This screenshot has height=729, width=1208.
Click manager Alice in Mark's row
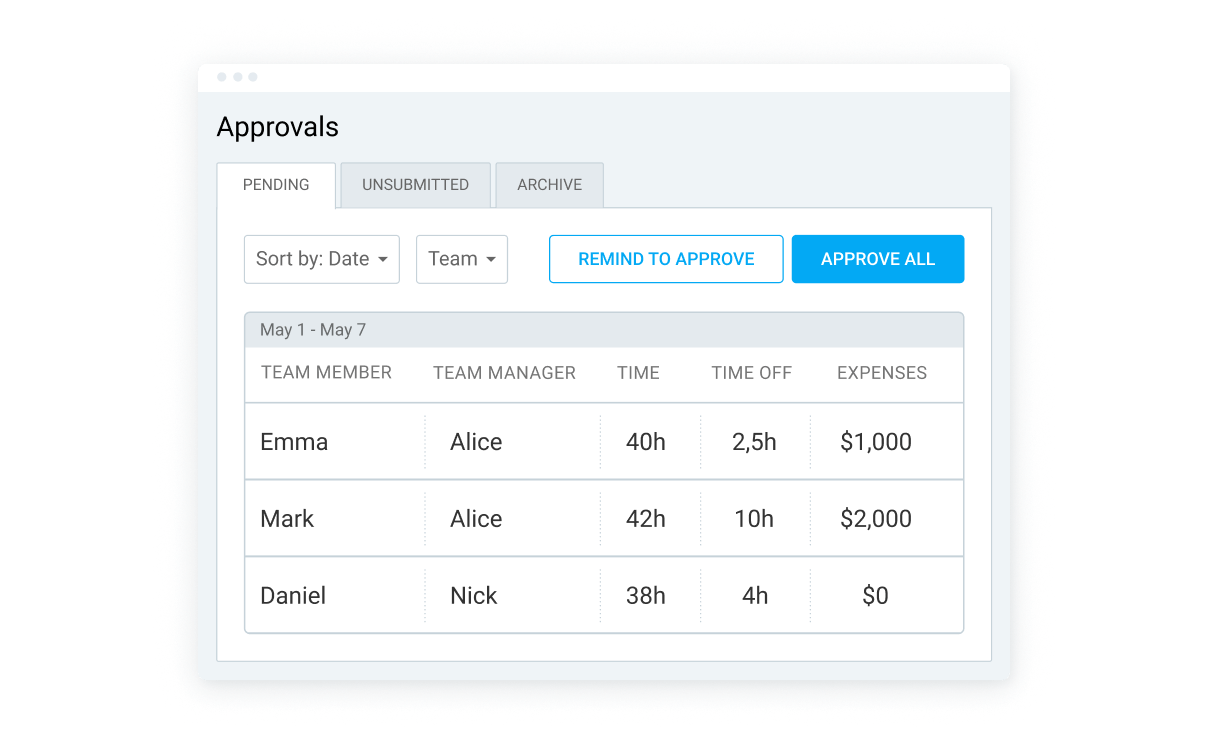click(x=476, y=519)
